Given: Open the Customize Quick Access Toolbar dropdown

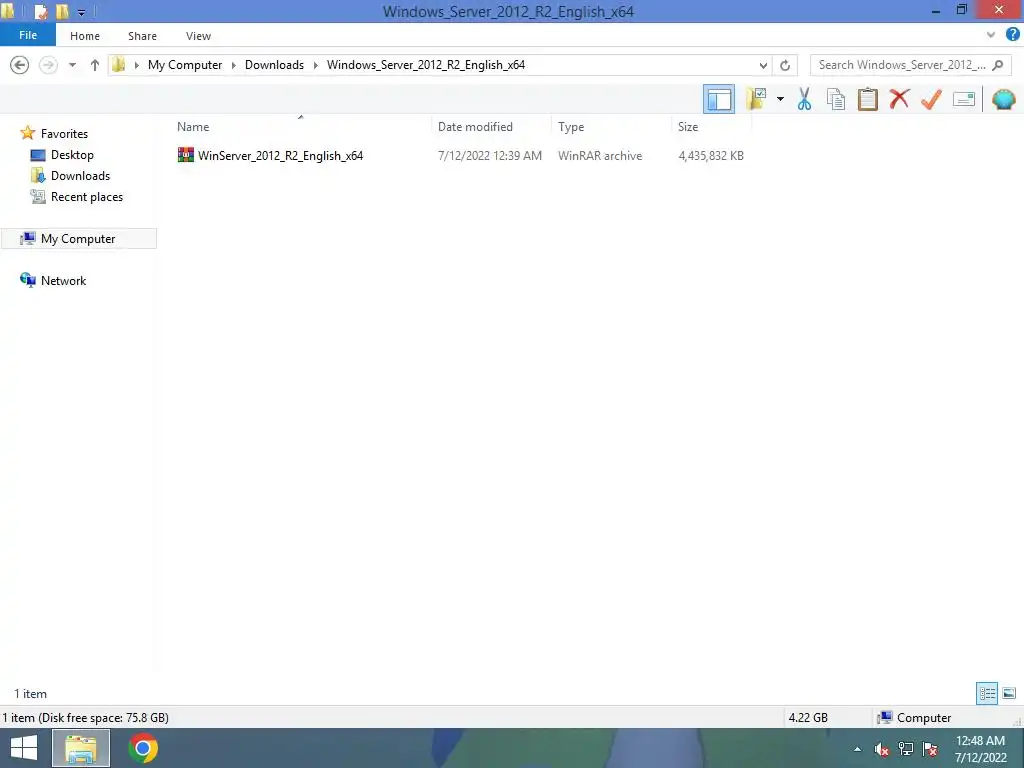Looking at the screenshot, I should [x=81, y=12].
